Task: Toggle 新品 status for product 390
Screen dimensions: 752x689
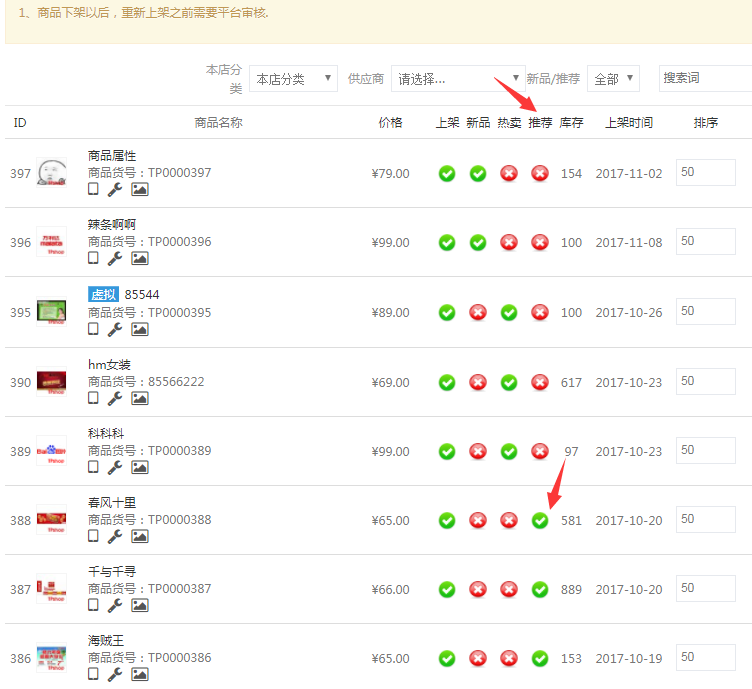Action: 478,382
